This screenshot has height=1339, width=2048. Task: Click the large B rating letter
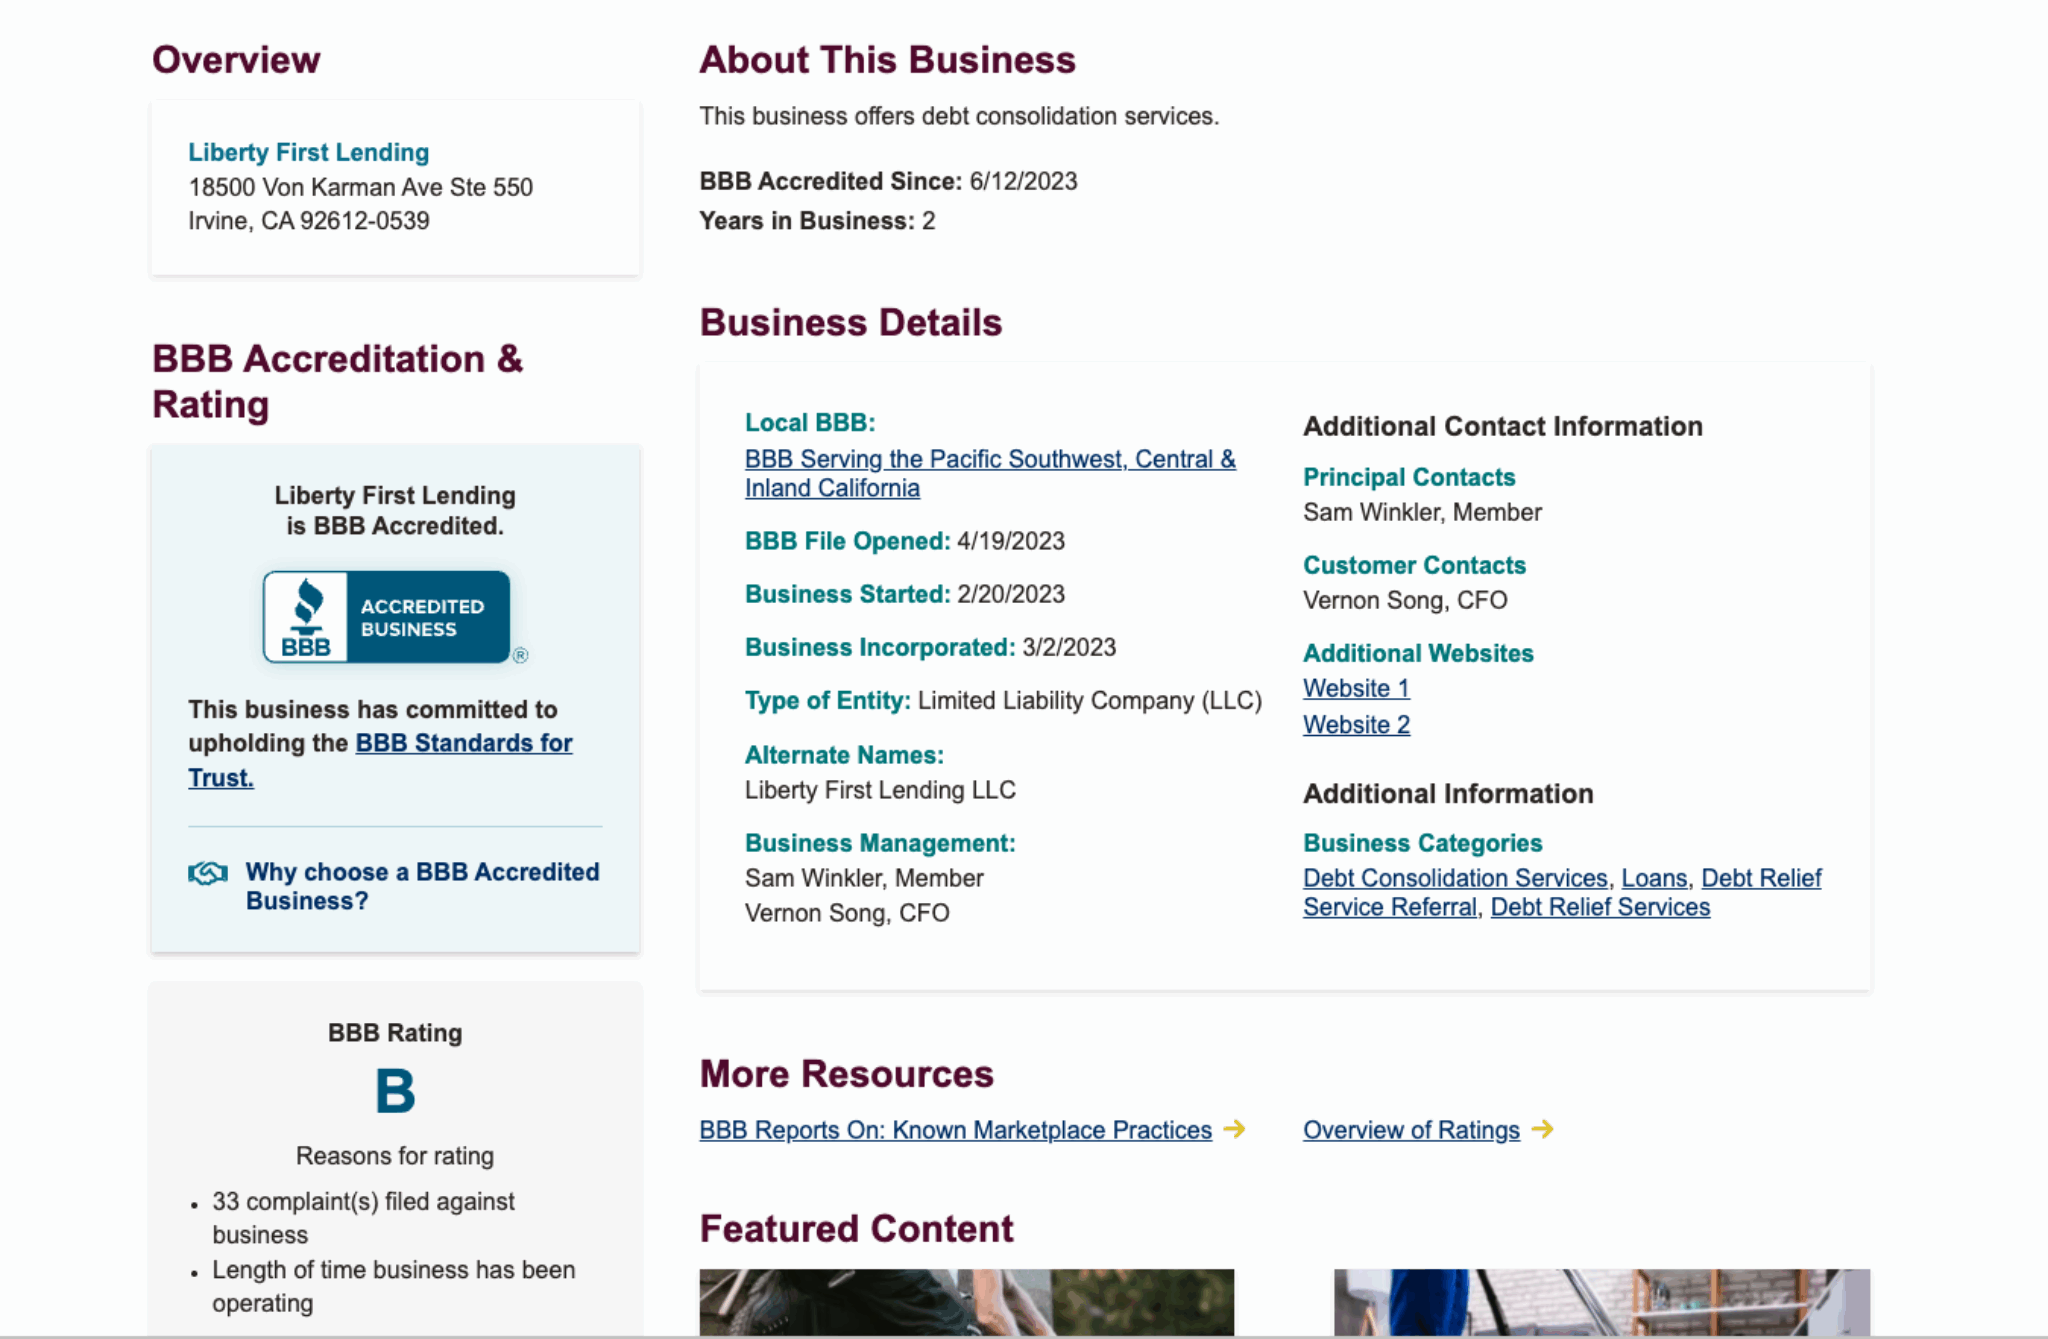pos(395,1091)
